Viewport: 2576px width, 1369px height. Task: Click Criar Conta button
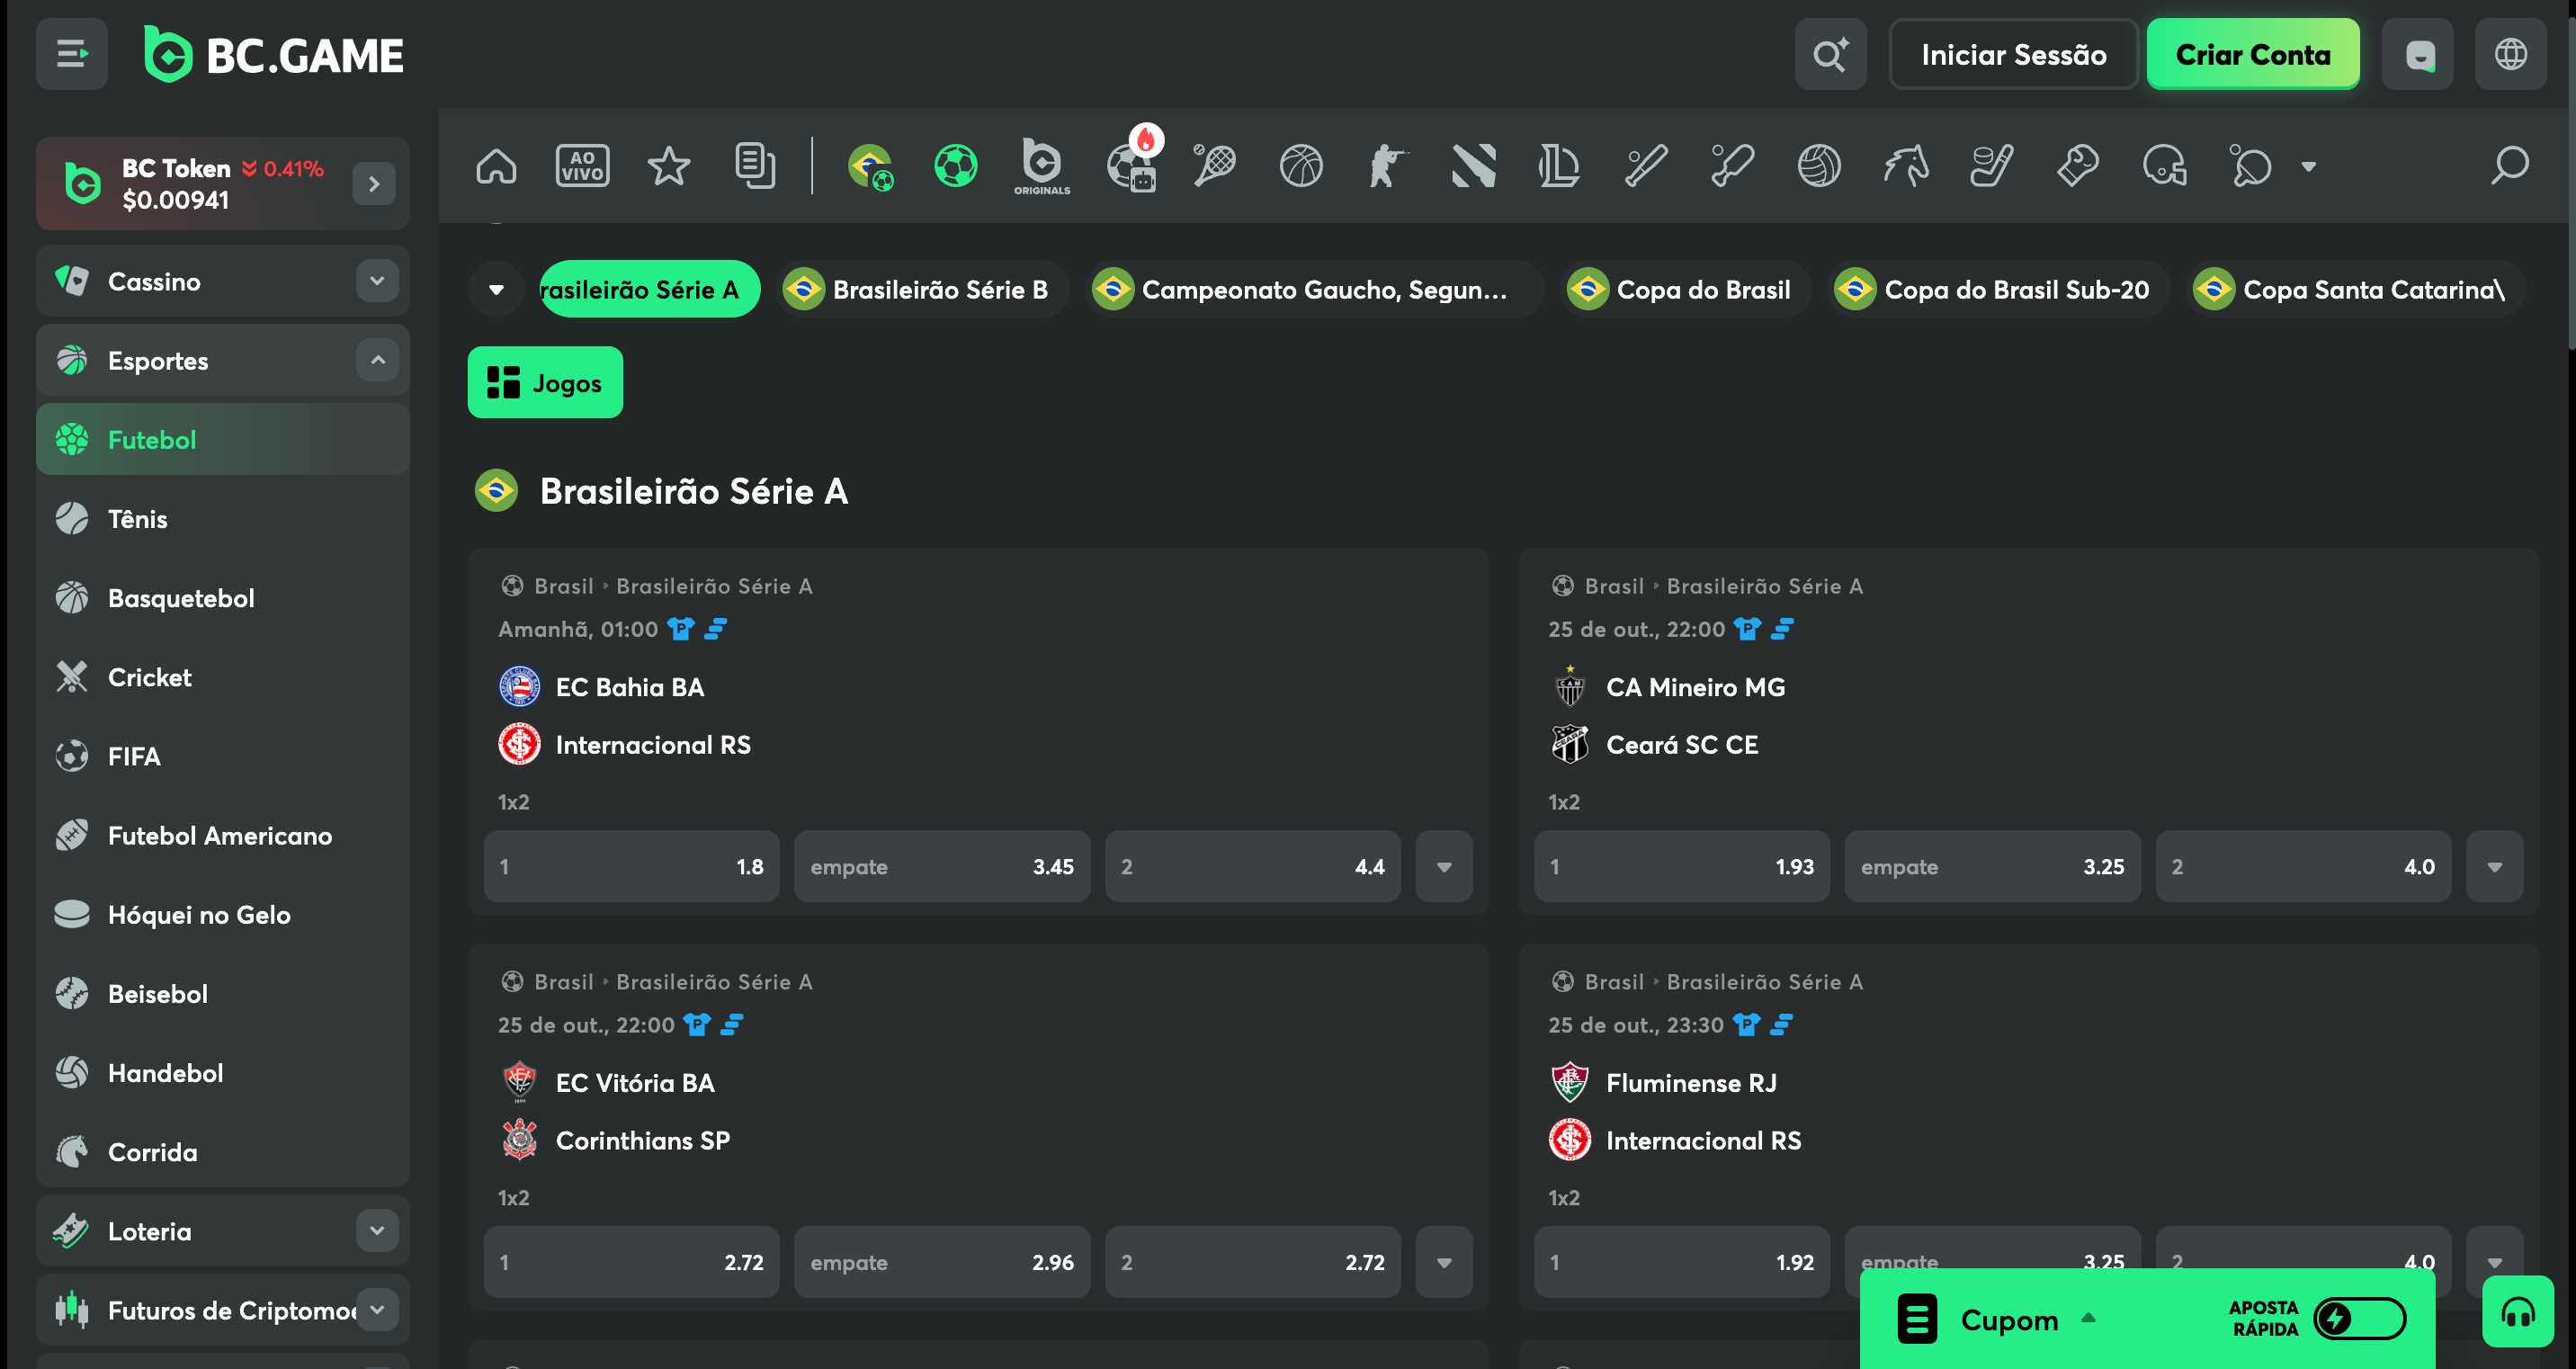coord(2252,54)
